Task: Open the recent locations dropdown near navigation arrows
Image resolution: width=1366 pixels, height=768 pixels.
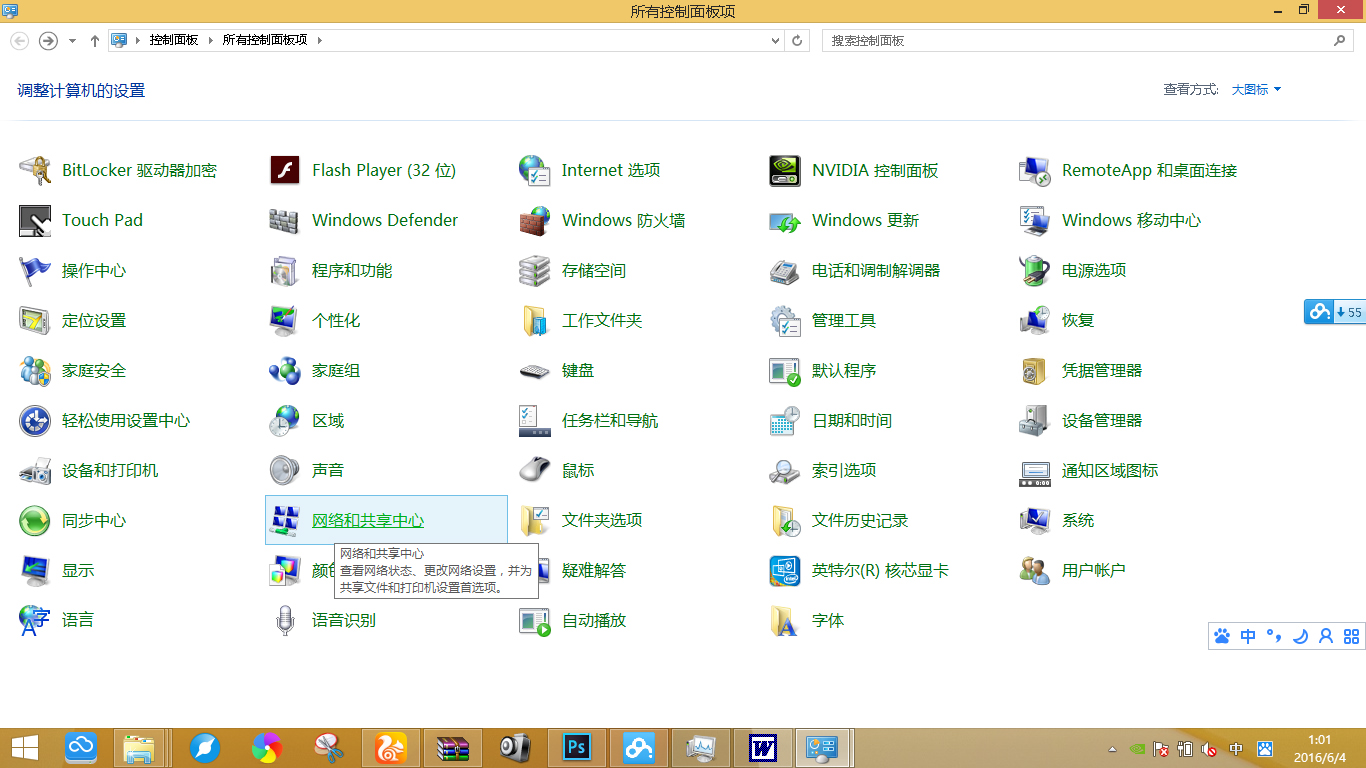Action: click(71, 40)
